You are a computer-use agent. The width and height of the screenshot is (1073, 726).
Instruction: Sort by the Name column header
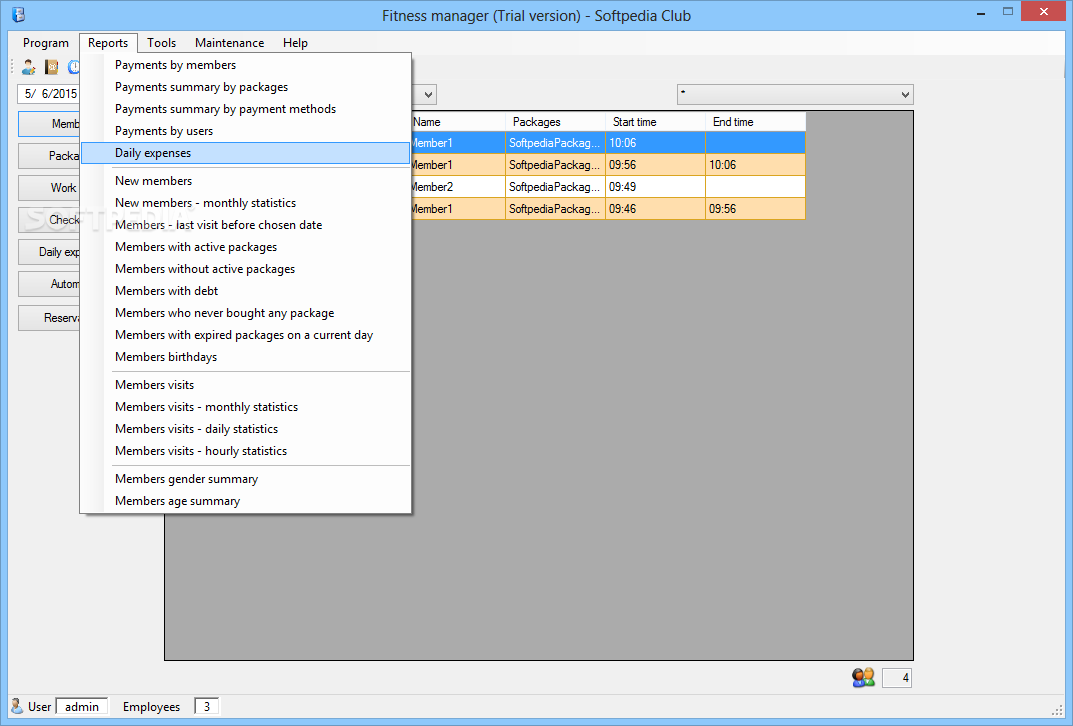click(x=458, y=122)
